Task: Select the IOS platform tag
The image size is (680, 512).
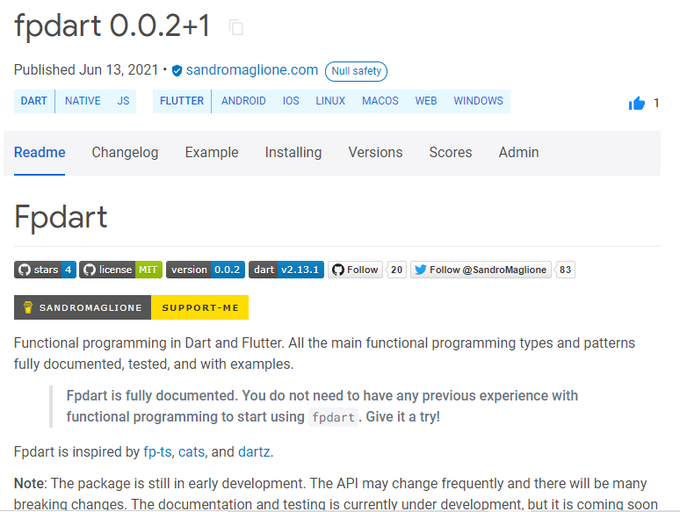Action: tap(291, 101)
